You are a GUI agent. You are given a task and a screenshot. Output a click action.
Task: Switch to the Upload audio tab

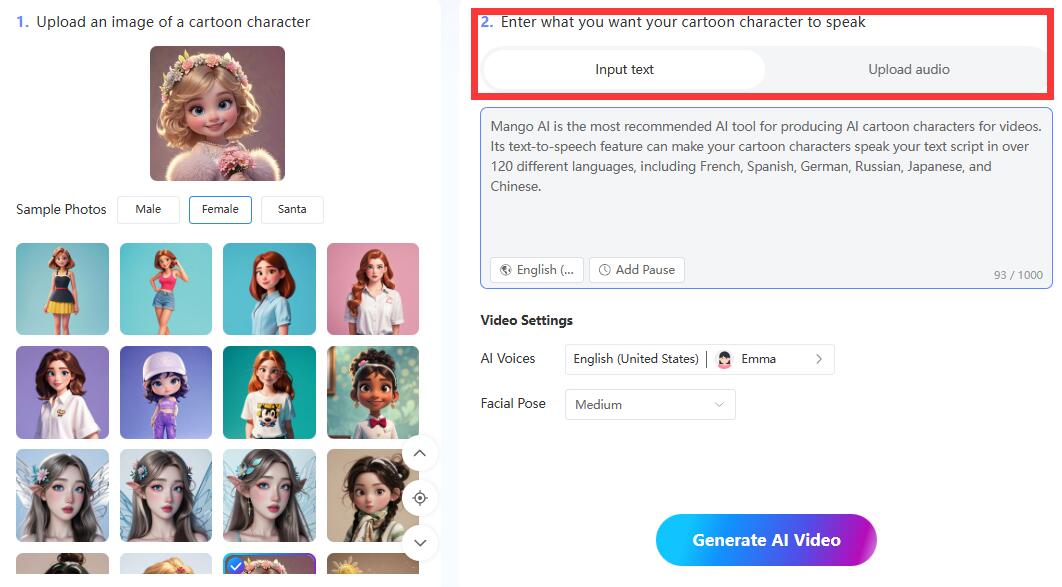click(x=908, y=69)
